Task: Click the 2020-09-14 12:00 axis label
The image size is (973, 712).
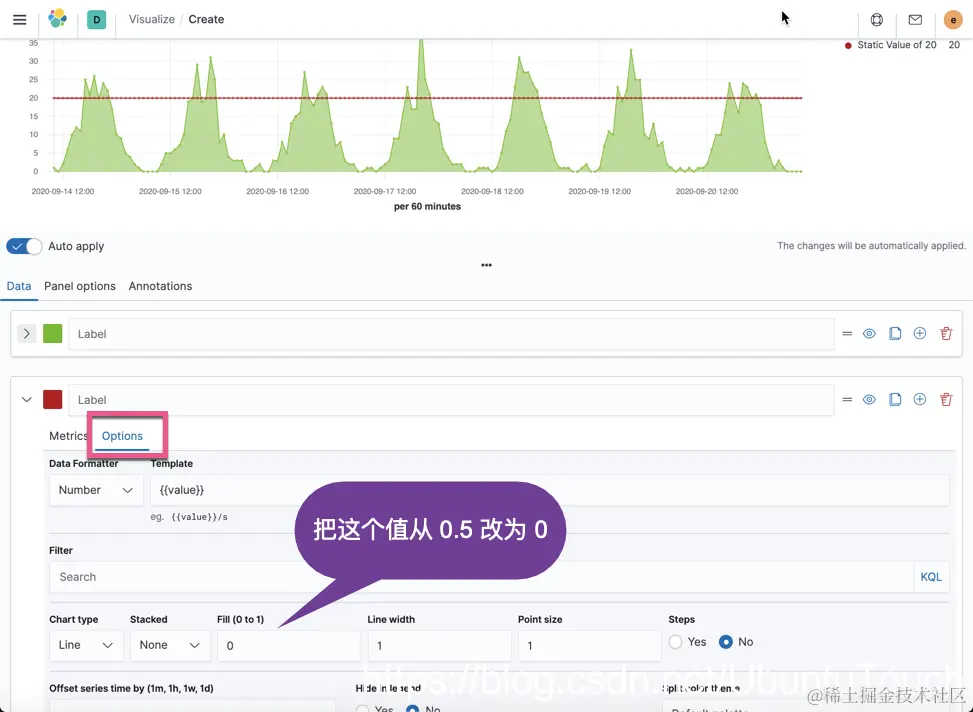Action: [63, 191]
